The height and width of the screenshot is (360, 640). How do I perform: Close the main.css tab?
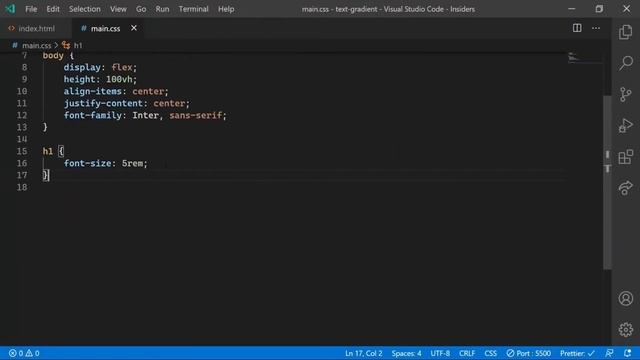[134, 28]
